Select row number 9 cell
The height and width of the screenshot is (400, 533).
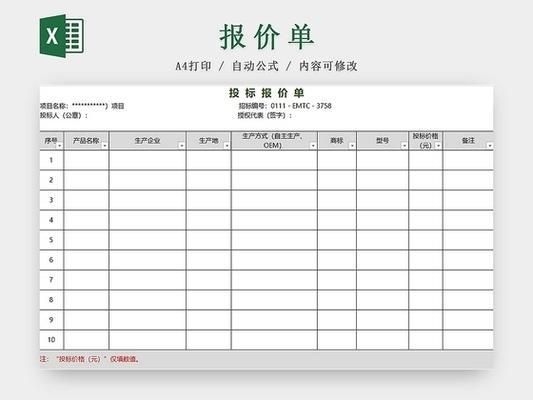(x=51, y=320)
